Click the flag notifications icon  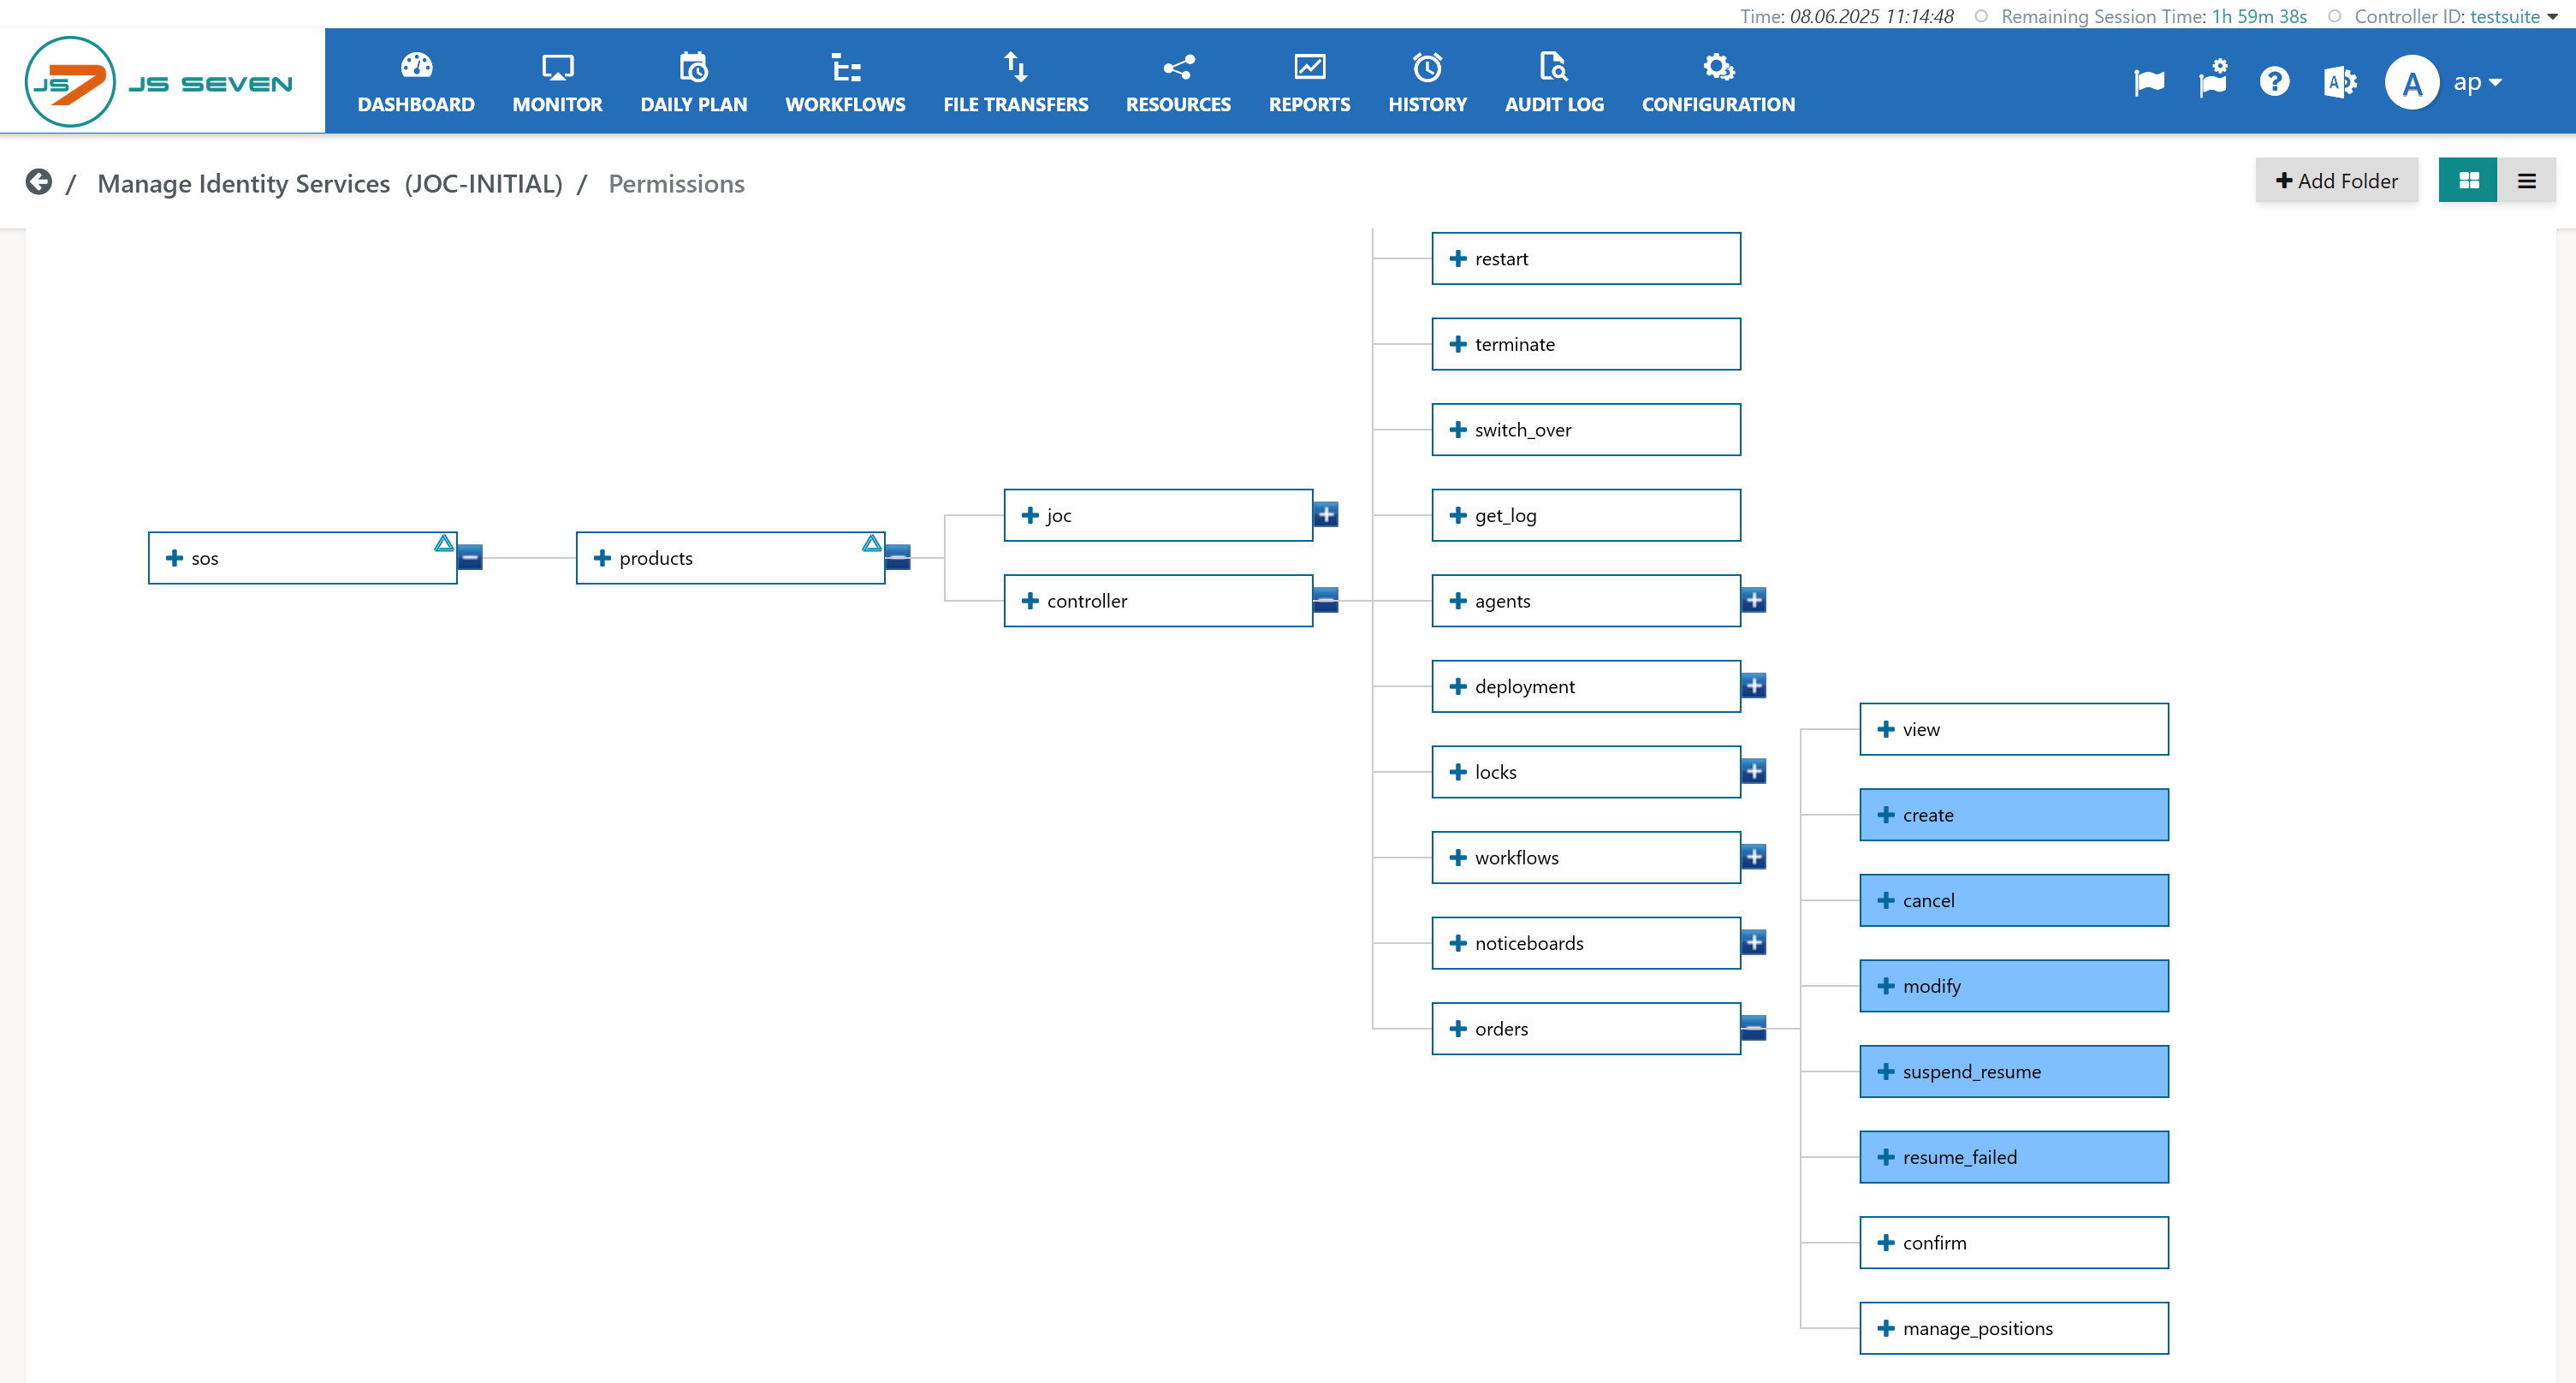(2148, 82)
